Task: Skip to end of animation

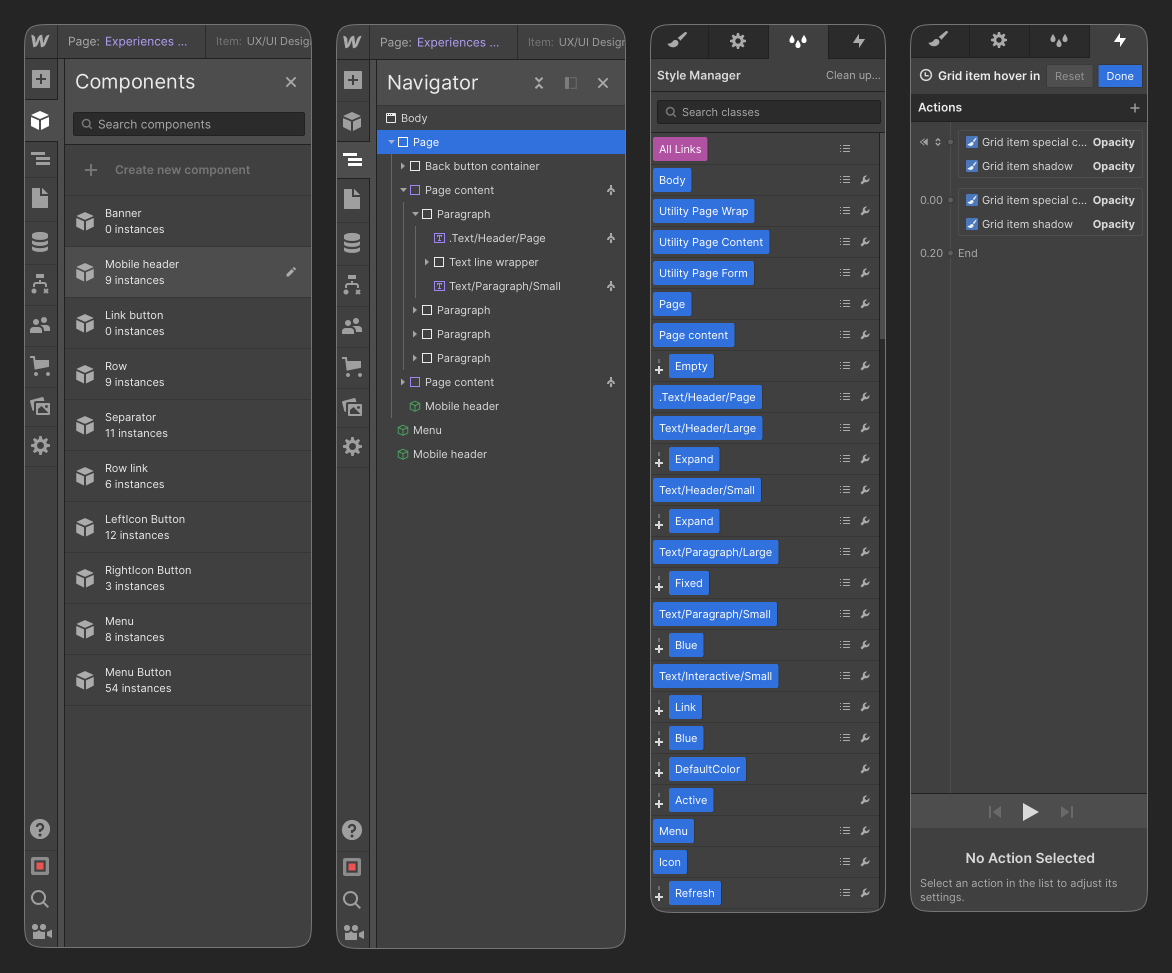Action: click(1067, 812)
